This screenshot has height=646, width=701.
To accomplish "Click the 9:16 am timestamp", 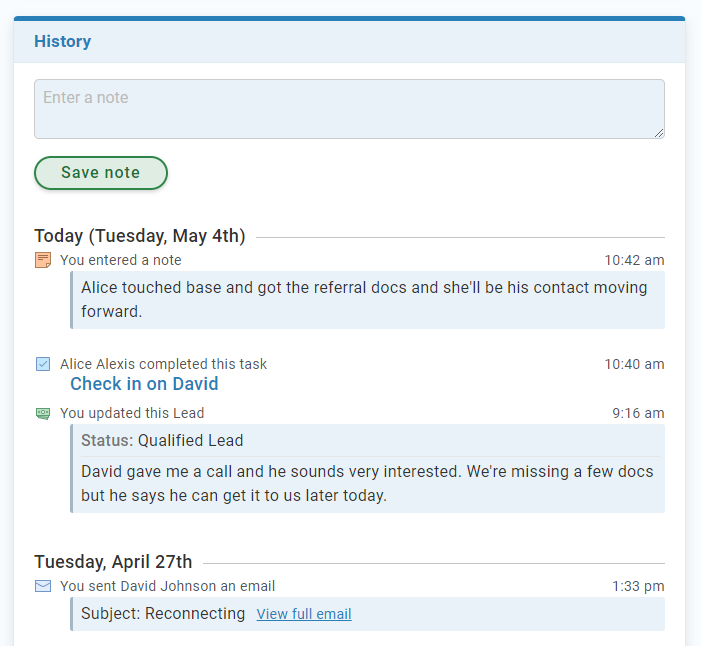I will [638, 413].
